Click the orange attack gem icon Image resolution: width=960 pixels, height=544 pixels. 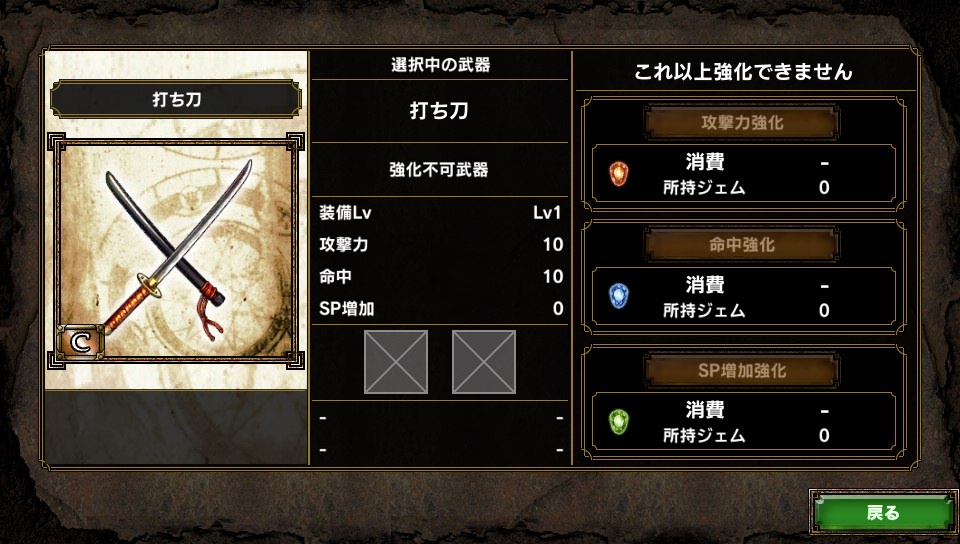pyautogui.click(x=619, y=174)
